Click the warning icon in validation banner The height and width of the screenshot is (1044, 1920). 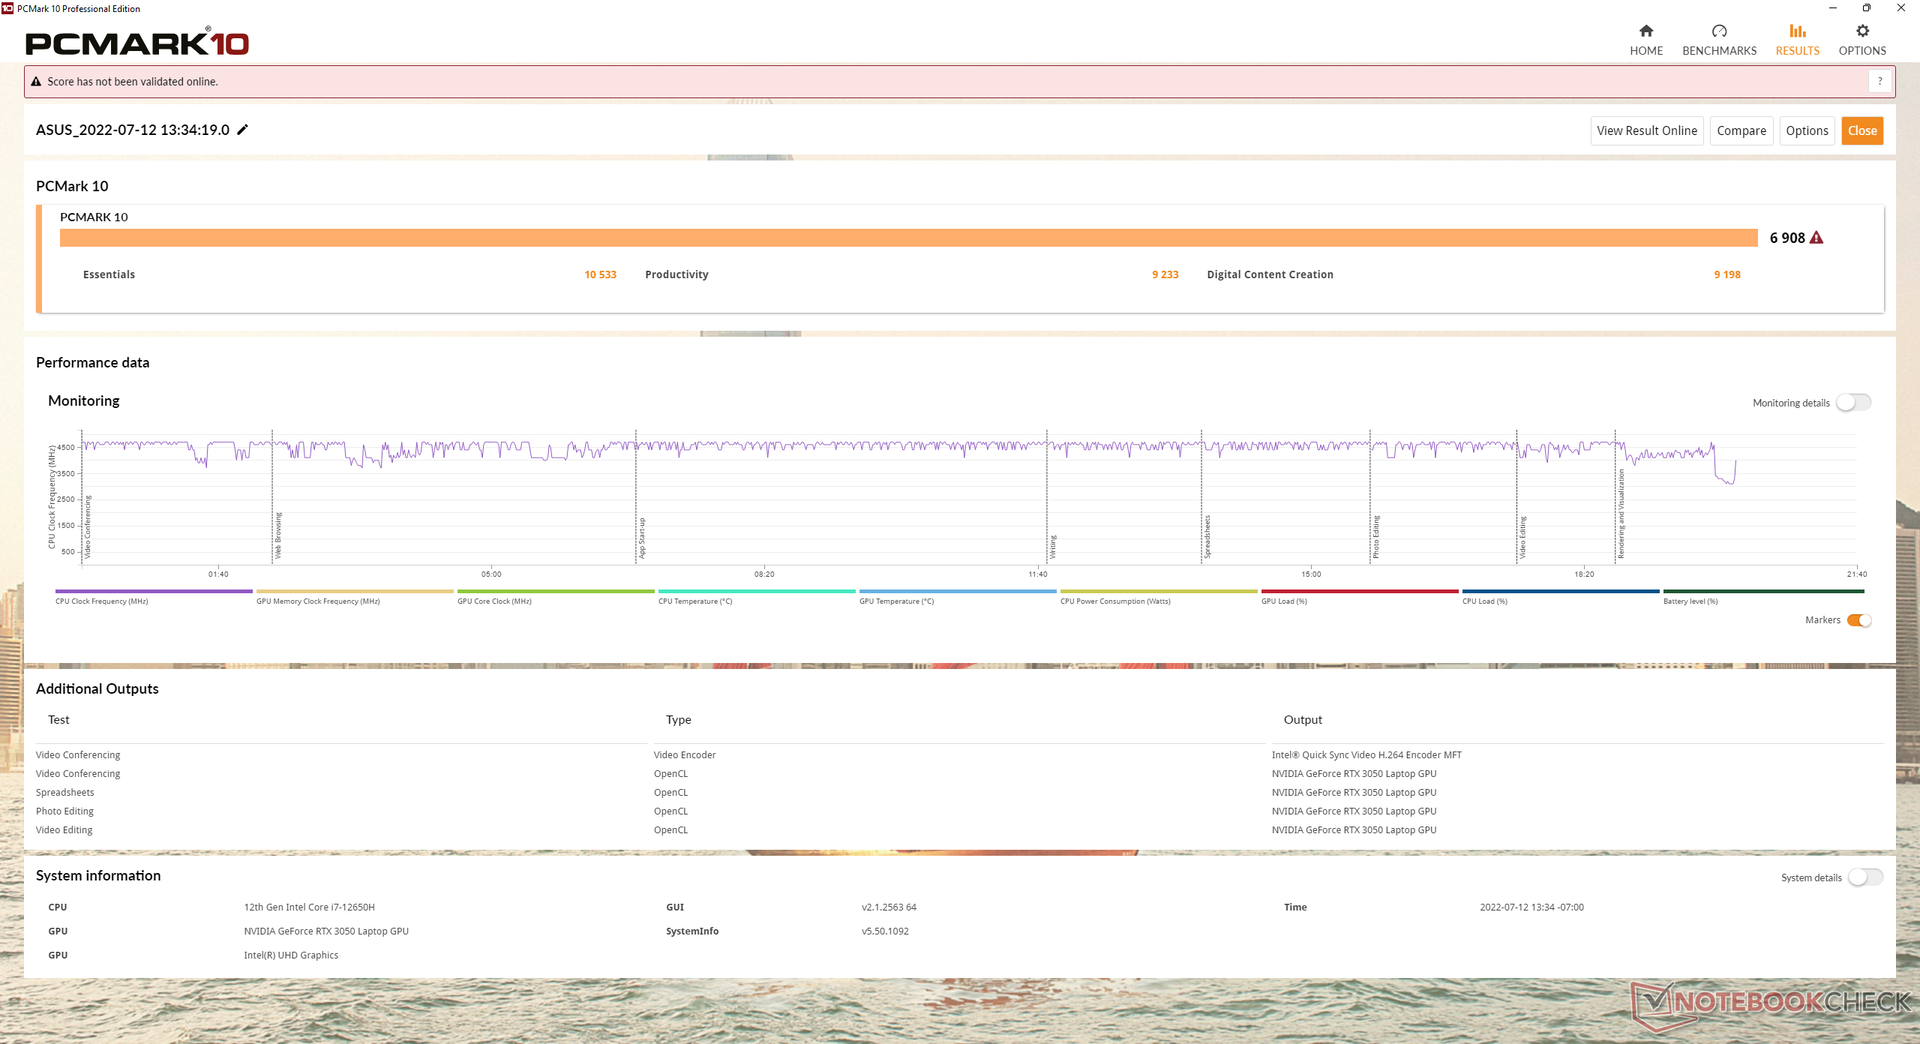(x=36, y=82)
